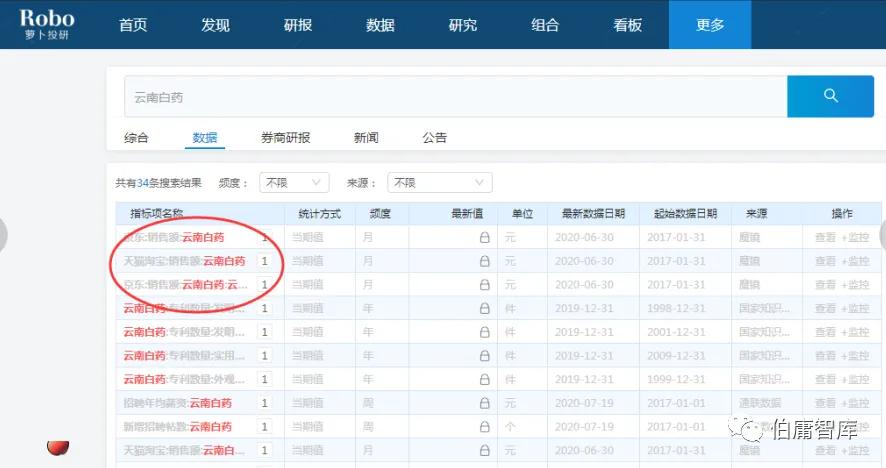
Task: Open the 频度 dropdown
Action: [294, 183]
